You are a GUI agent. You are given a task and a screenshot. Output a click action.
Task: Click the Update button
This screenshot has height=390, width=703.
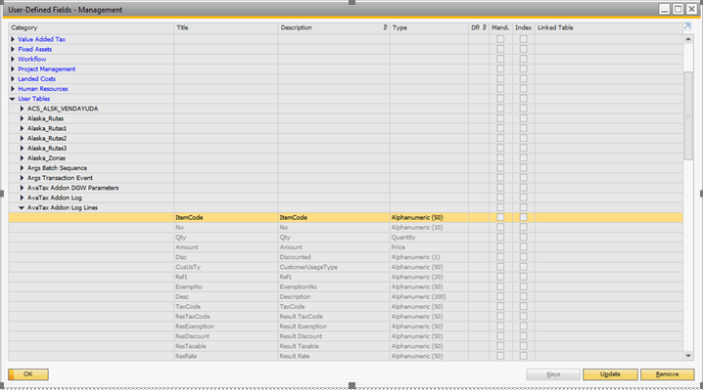click(x=610, y=374)
